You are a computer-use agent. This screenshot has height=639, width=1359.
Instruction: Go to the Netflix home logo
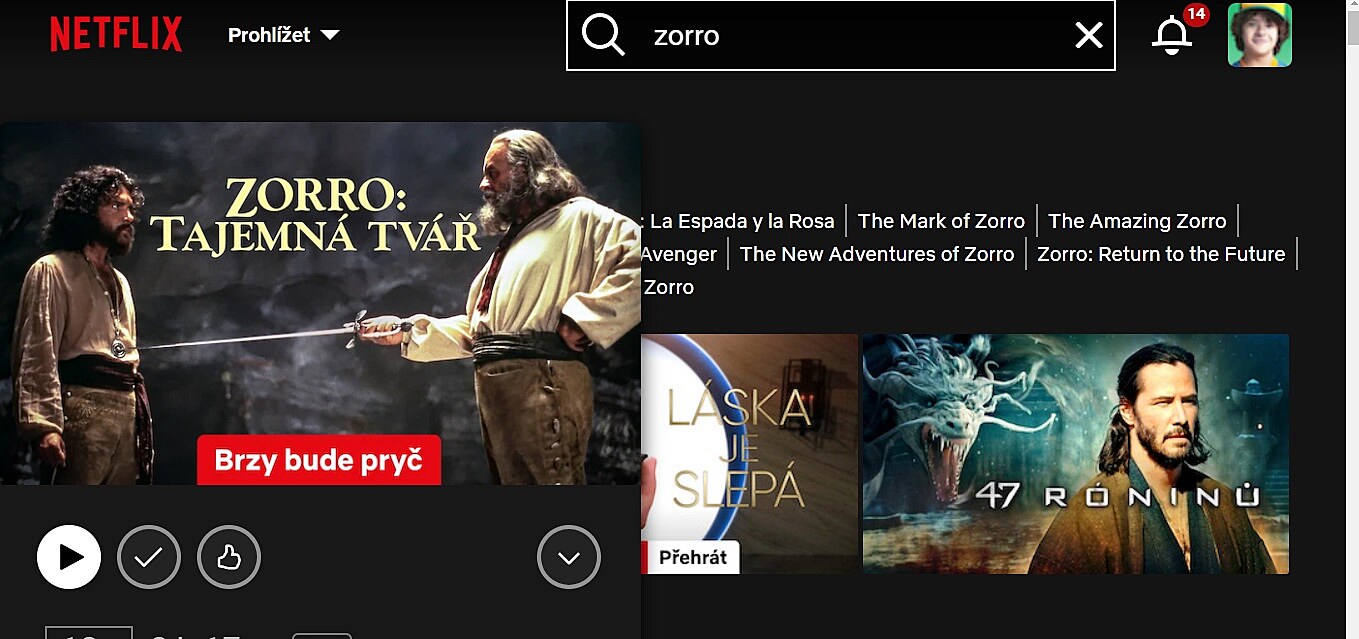click(x=116, y=35)
